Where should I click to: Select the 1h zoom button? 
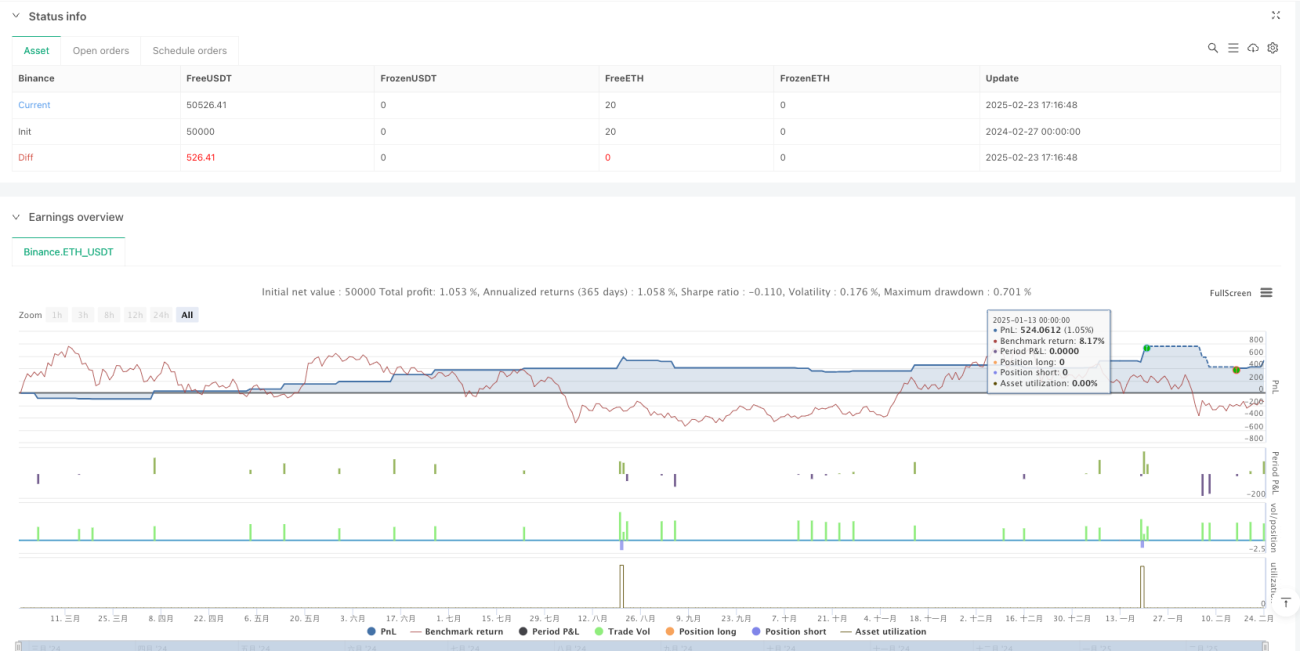point(57,315)
